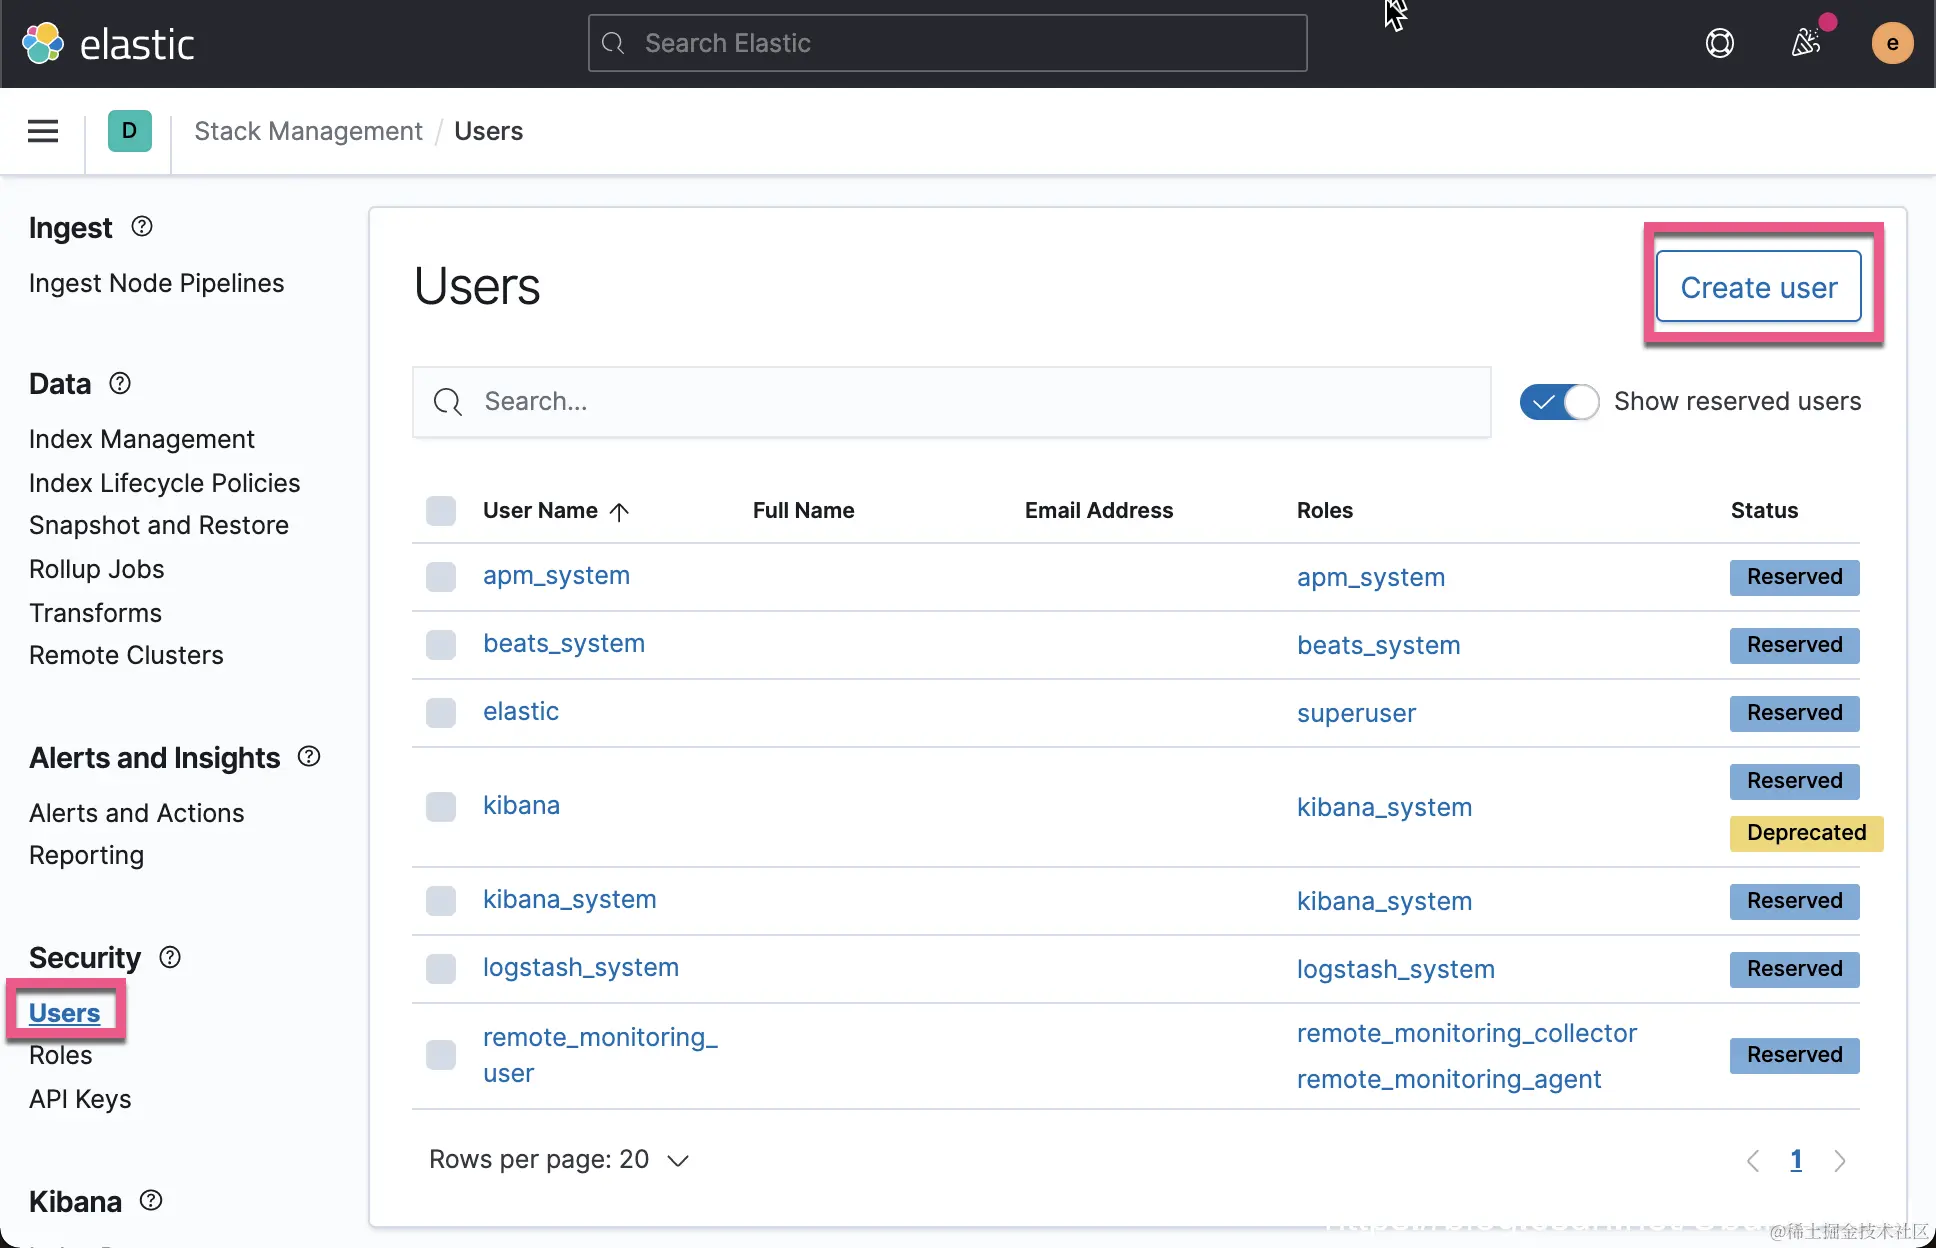Click help icon beside Security heading
The width and height of the screenshot is (1936, 1248).
click(170, 957)
